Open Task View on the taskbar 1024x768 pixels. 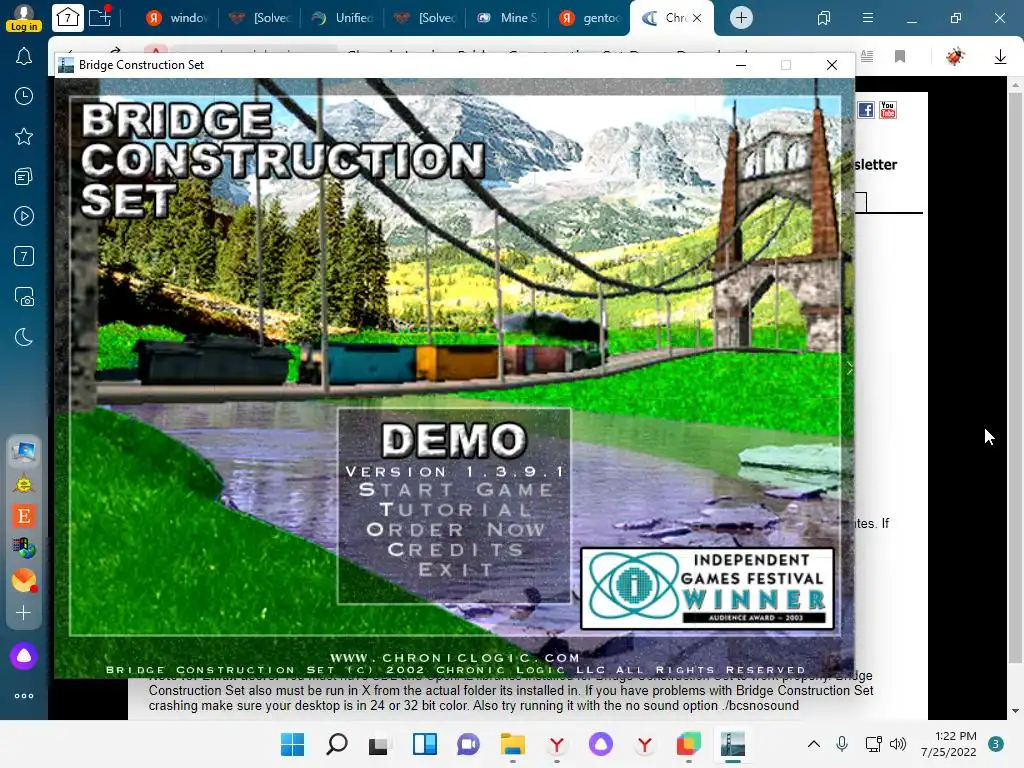[379, 744]
